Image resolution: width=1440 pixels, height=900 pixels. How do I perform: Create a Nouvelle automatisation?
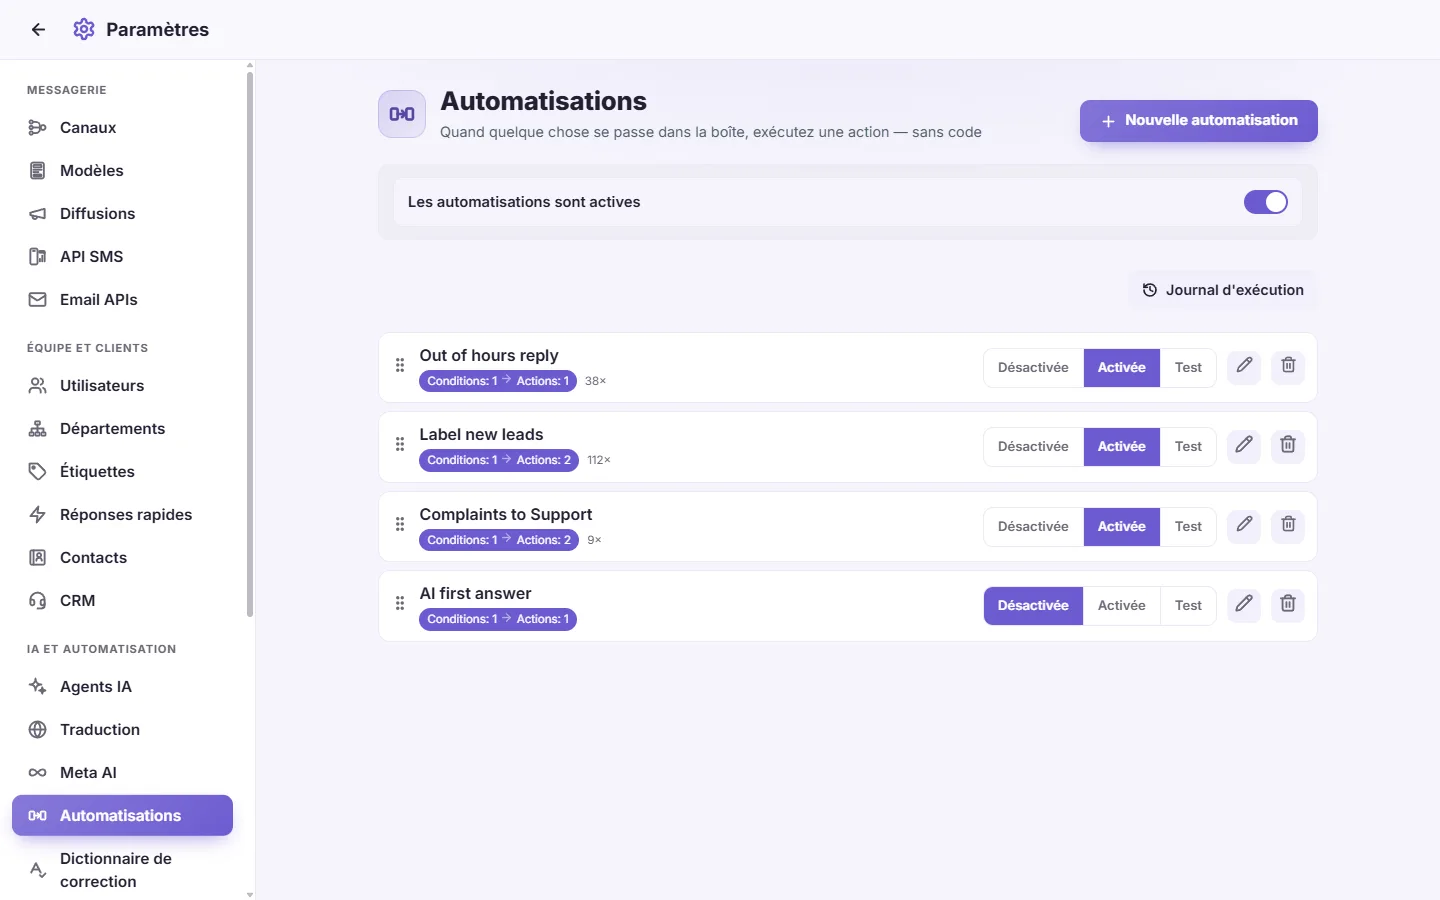tap(1199, 121)
